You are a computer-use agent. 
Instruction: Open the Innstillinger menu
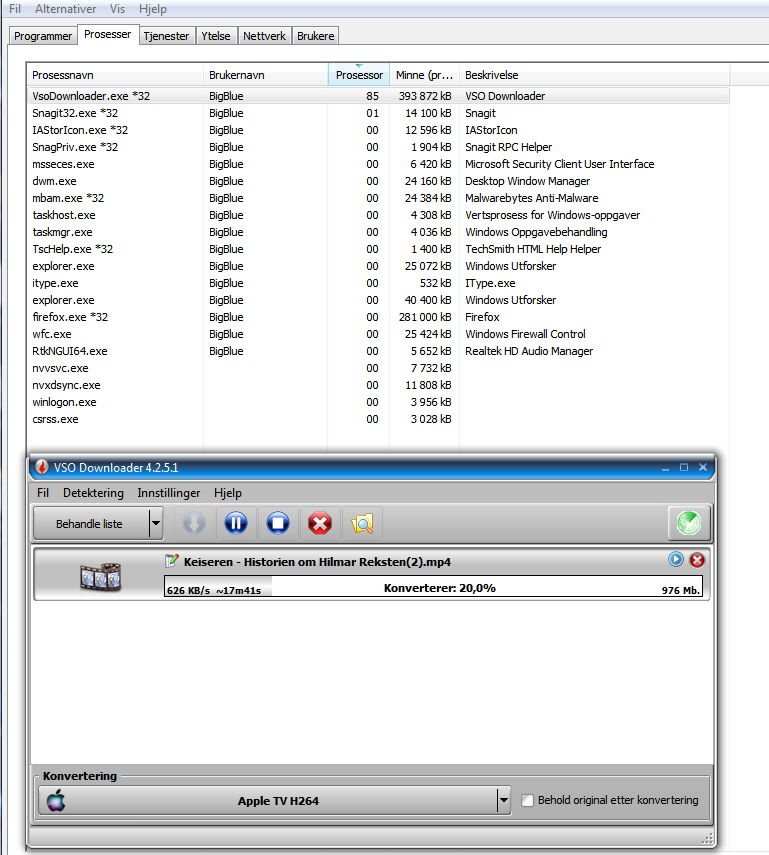pyautogui.click(x=169, y=493)
